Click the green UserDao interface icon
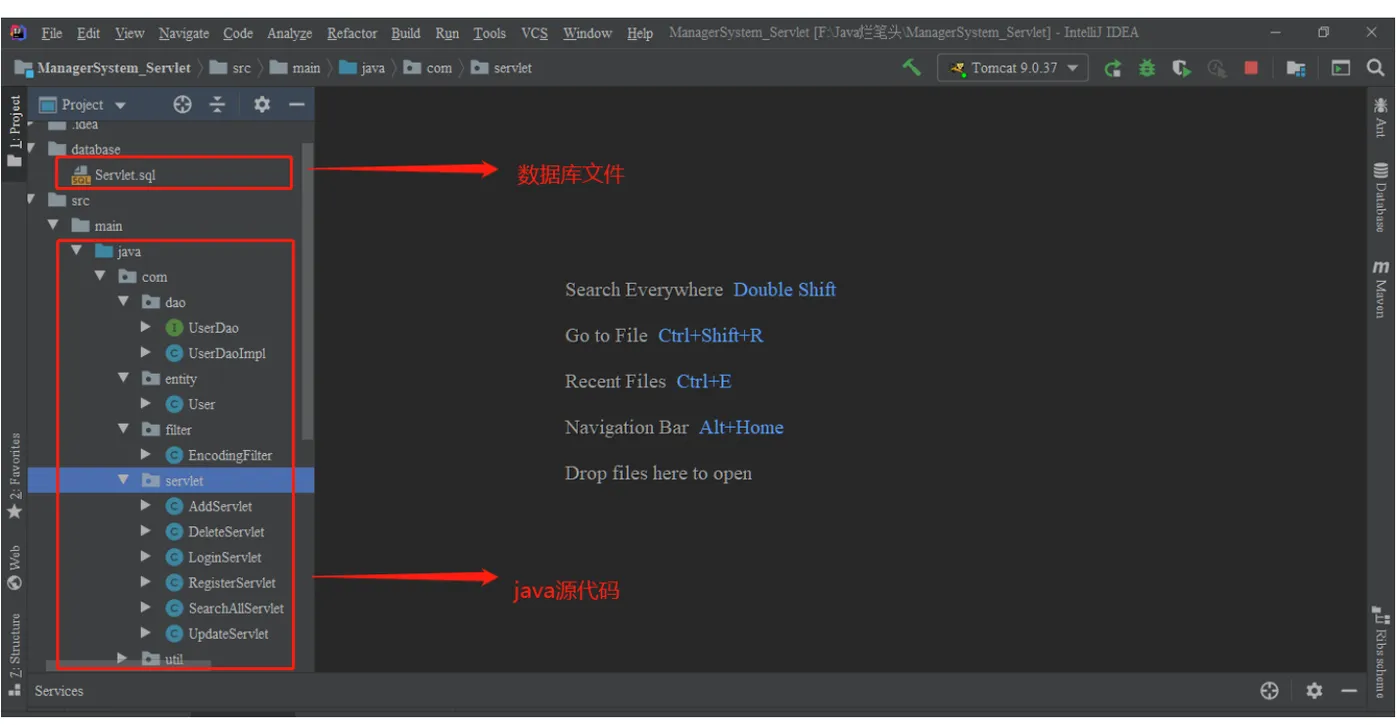This screenshot has width=1400, height=725. pyautogui.click(x=174, y=327)
